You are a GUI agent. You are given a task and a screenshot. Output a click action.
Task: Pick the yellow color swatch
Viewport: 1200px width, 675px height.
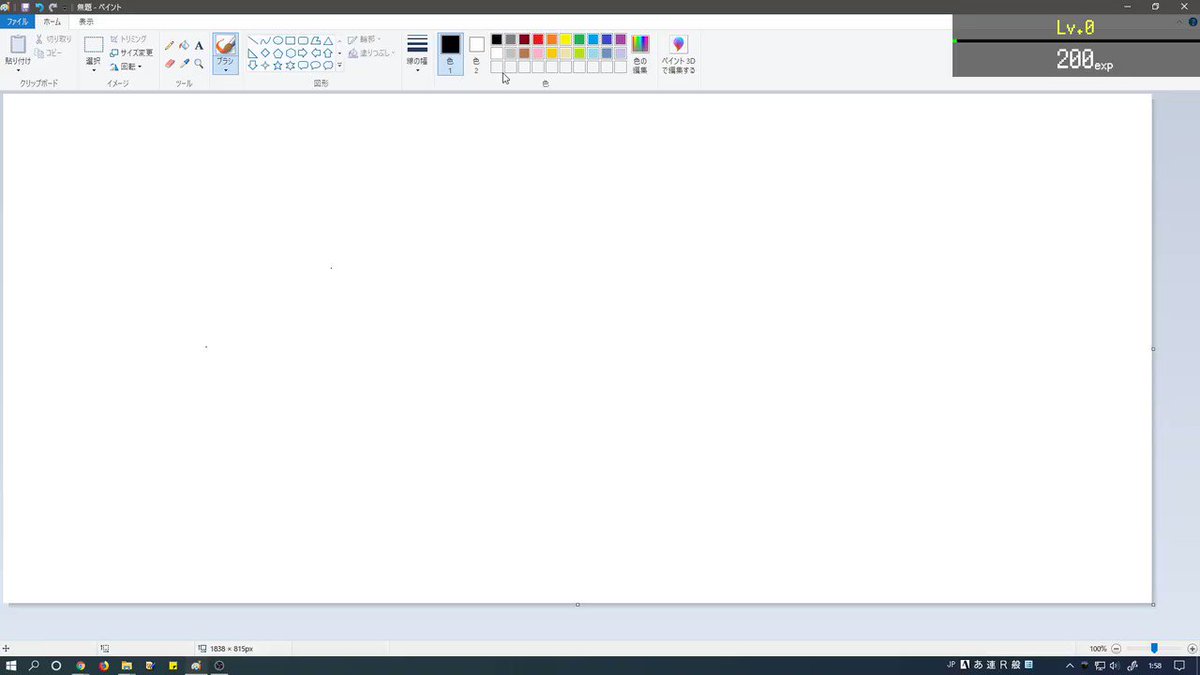(565, 39)
